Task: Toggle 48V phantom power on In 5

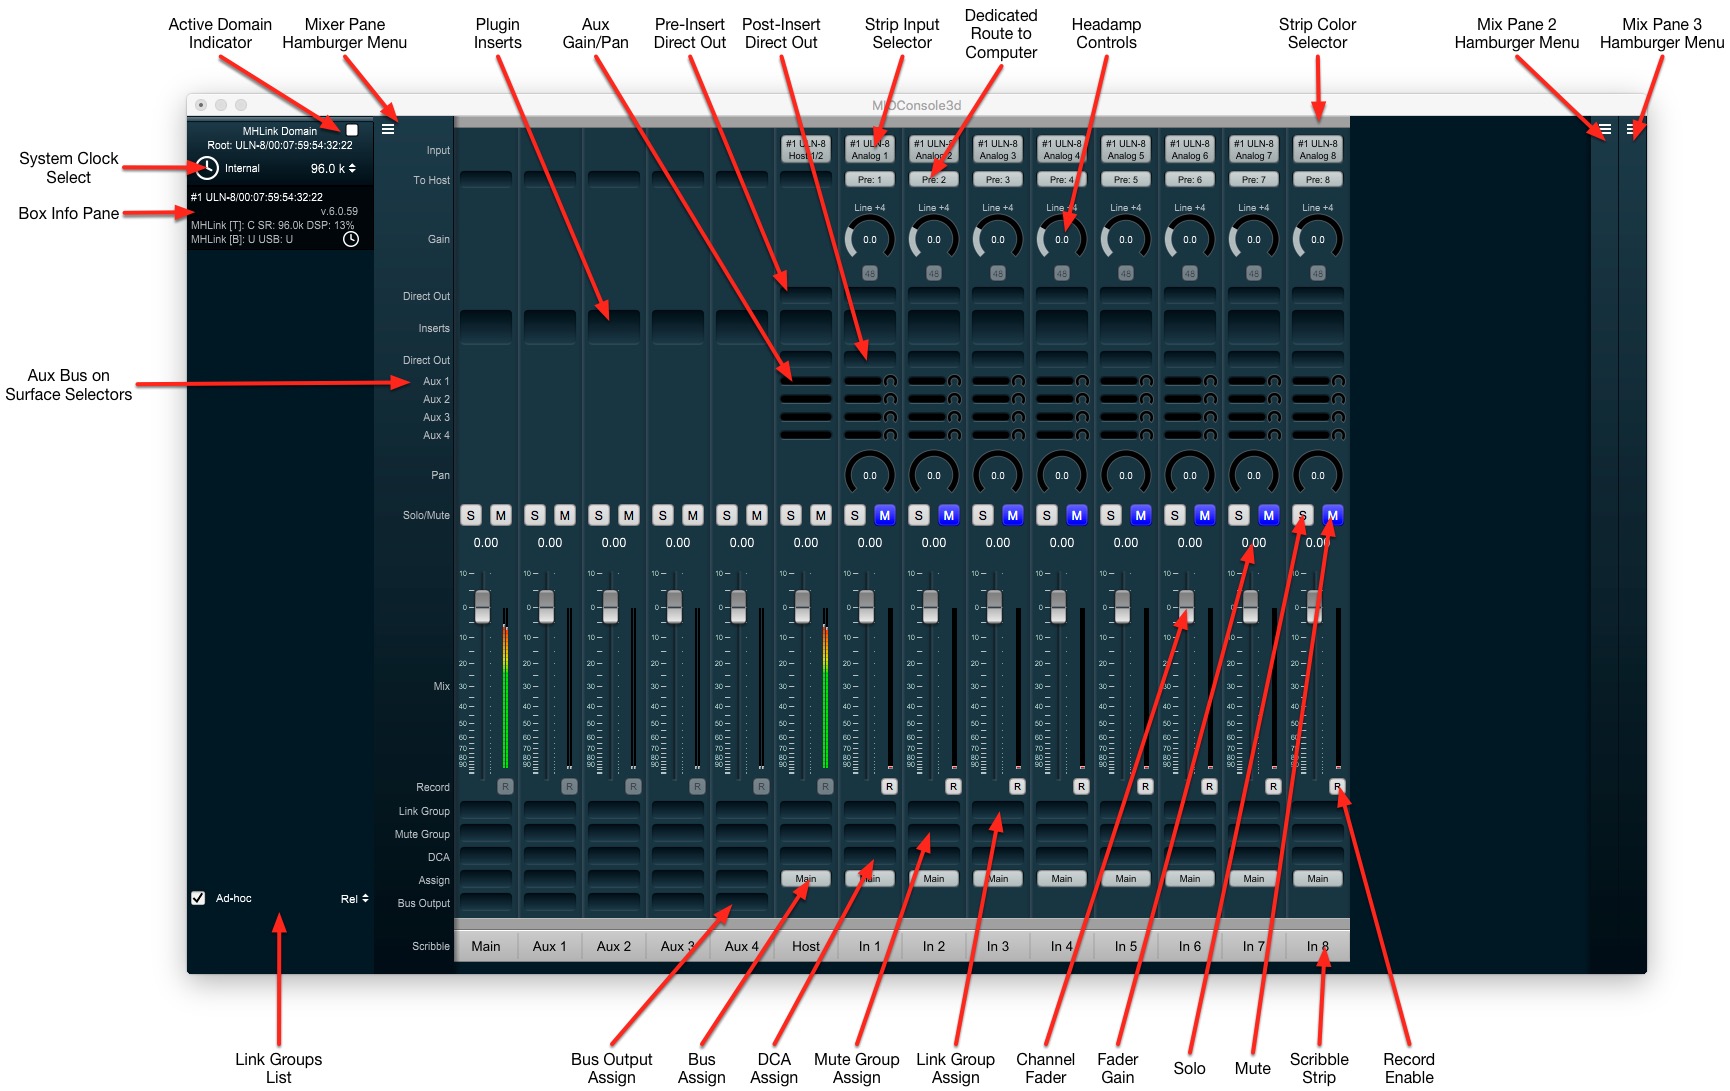Action: point(1126,273)
